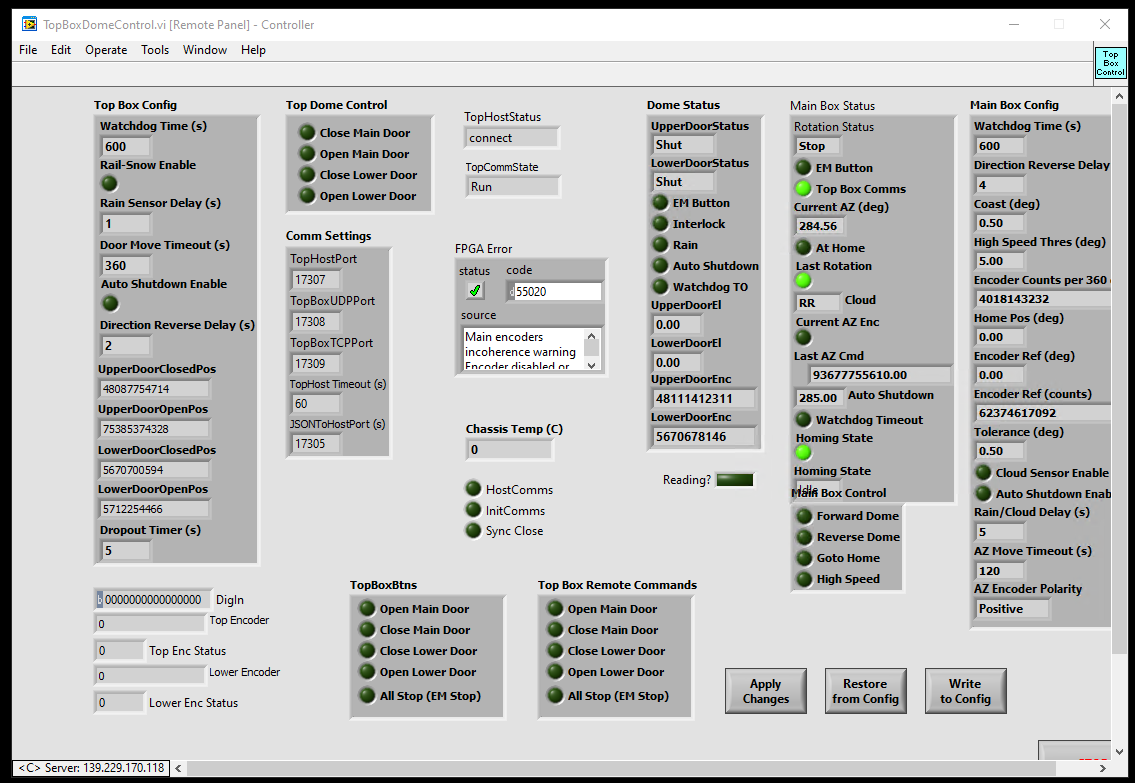Click the Reading? indicator light
The image size is (1135, 783).
click(735, 480)
